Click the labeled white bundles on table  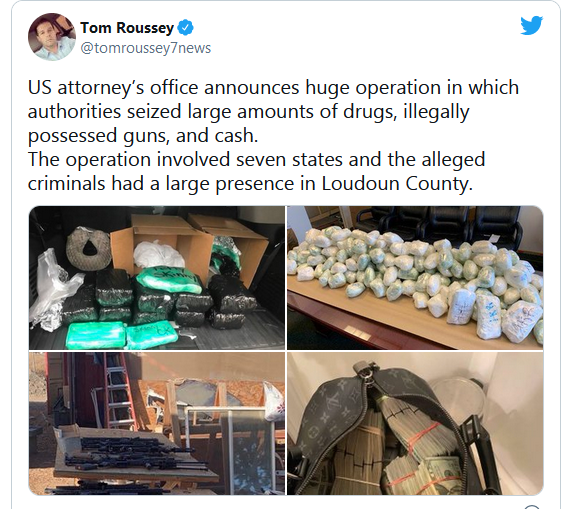click(493, 315)
